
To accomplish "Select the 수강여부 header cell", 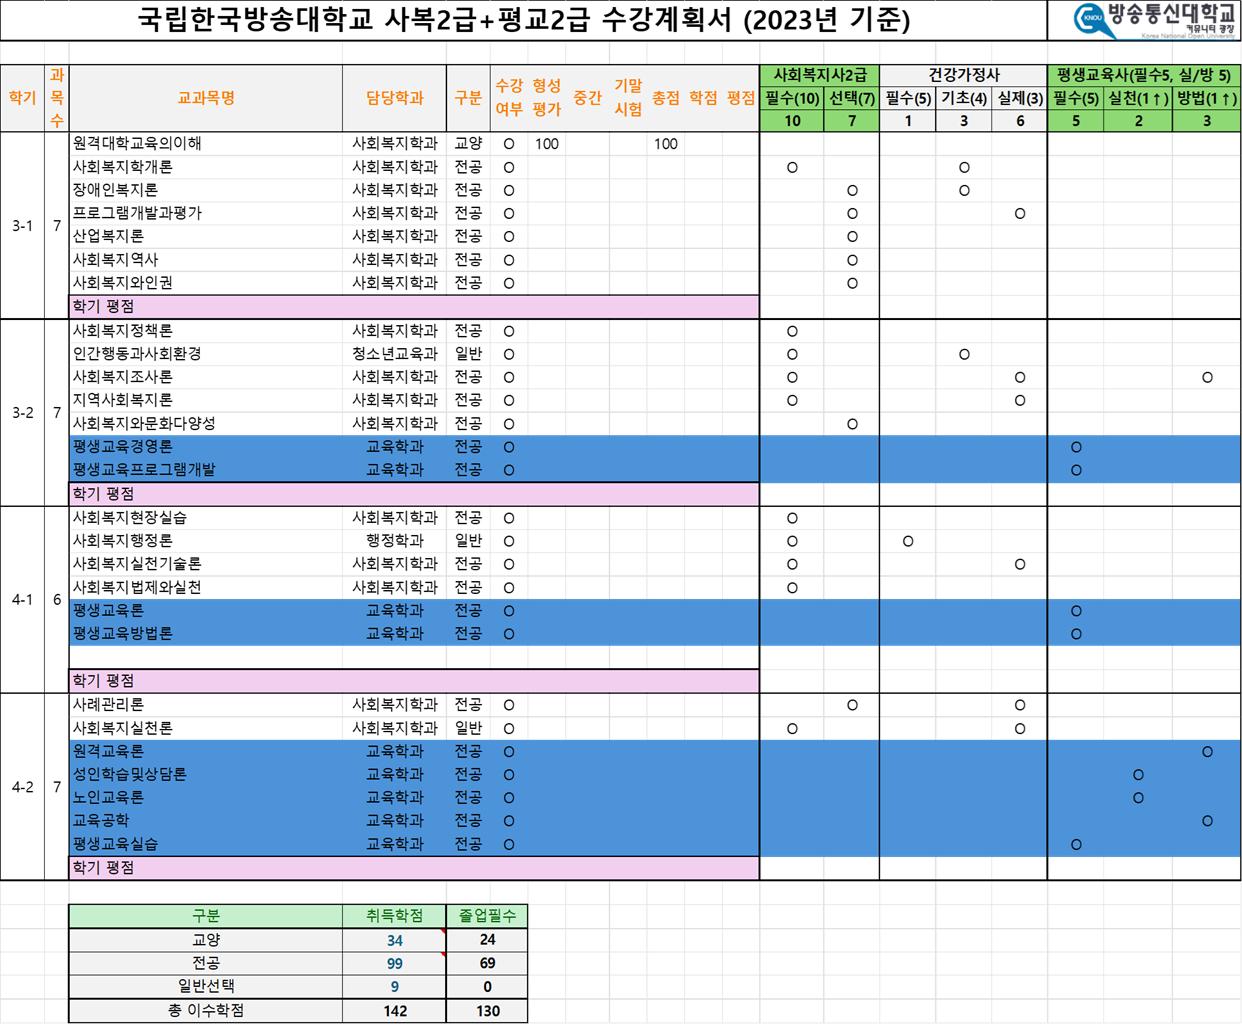I will [x=509, y=98].
